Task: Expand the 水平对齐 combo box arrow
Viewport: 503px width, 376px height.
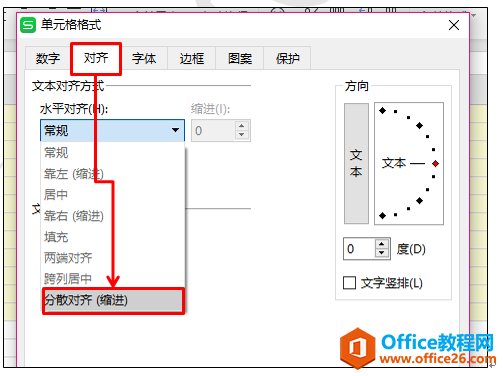Action: 175,130
